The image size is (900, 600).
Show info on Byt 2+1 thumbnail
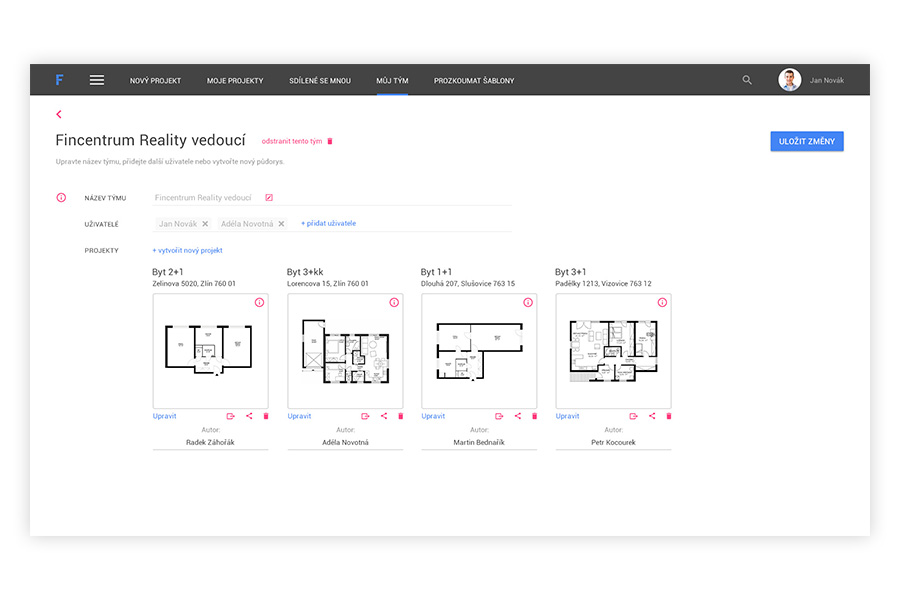(259, 302)
